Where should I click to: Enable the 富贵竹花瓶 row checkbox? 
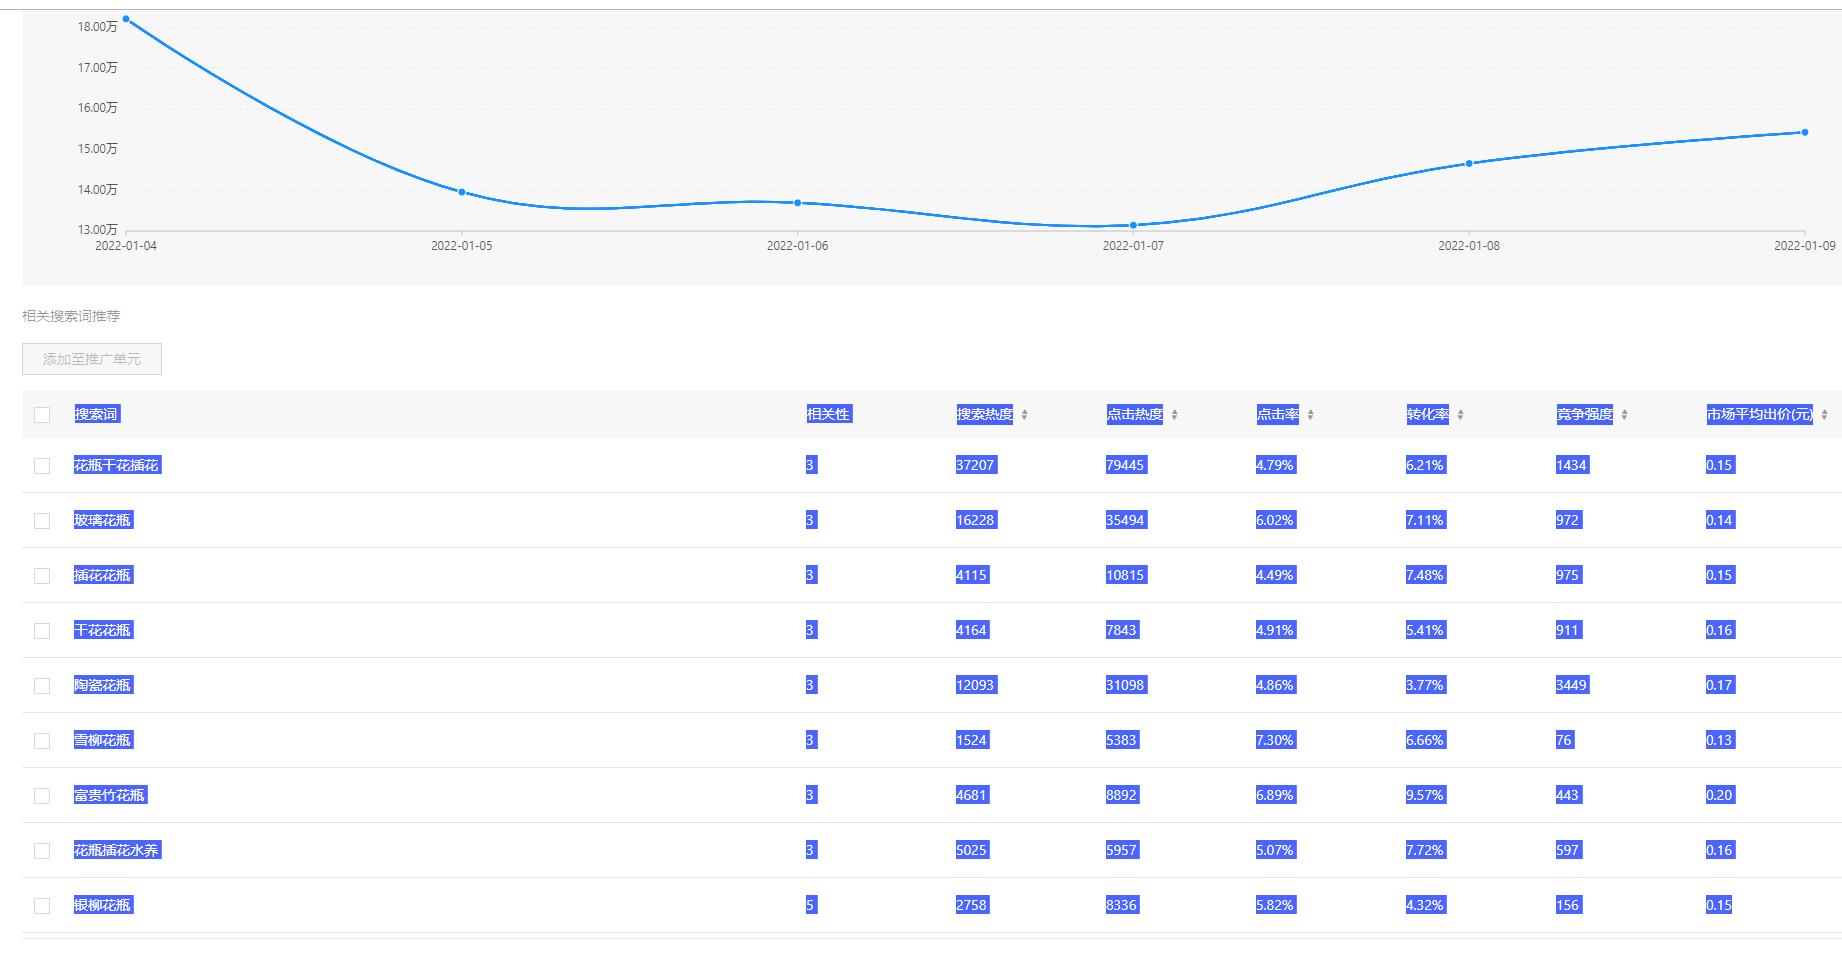[x=42, y=796]
